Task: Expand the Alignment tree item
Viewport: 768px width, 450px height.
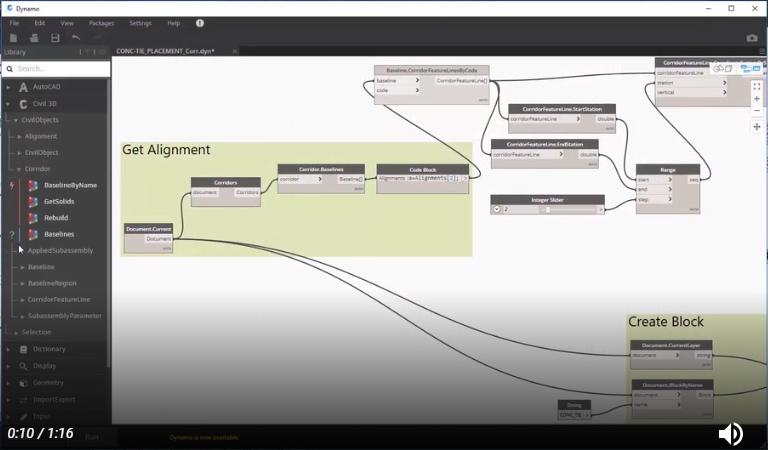Action: click(x=19, y=137)
